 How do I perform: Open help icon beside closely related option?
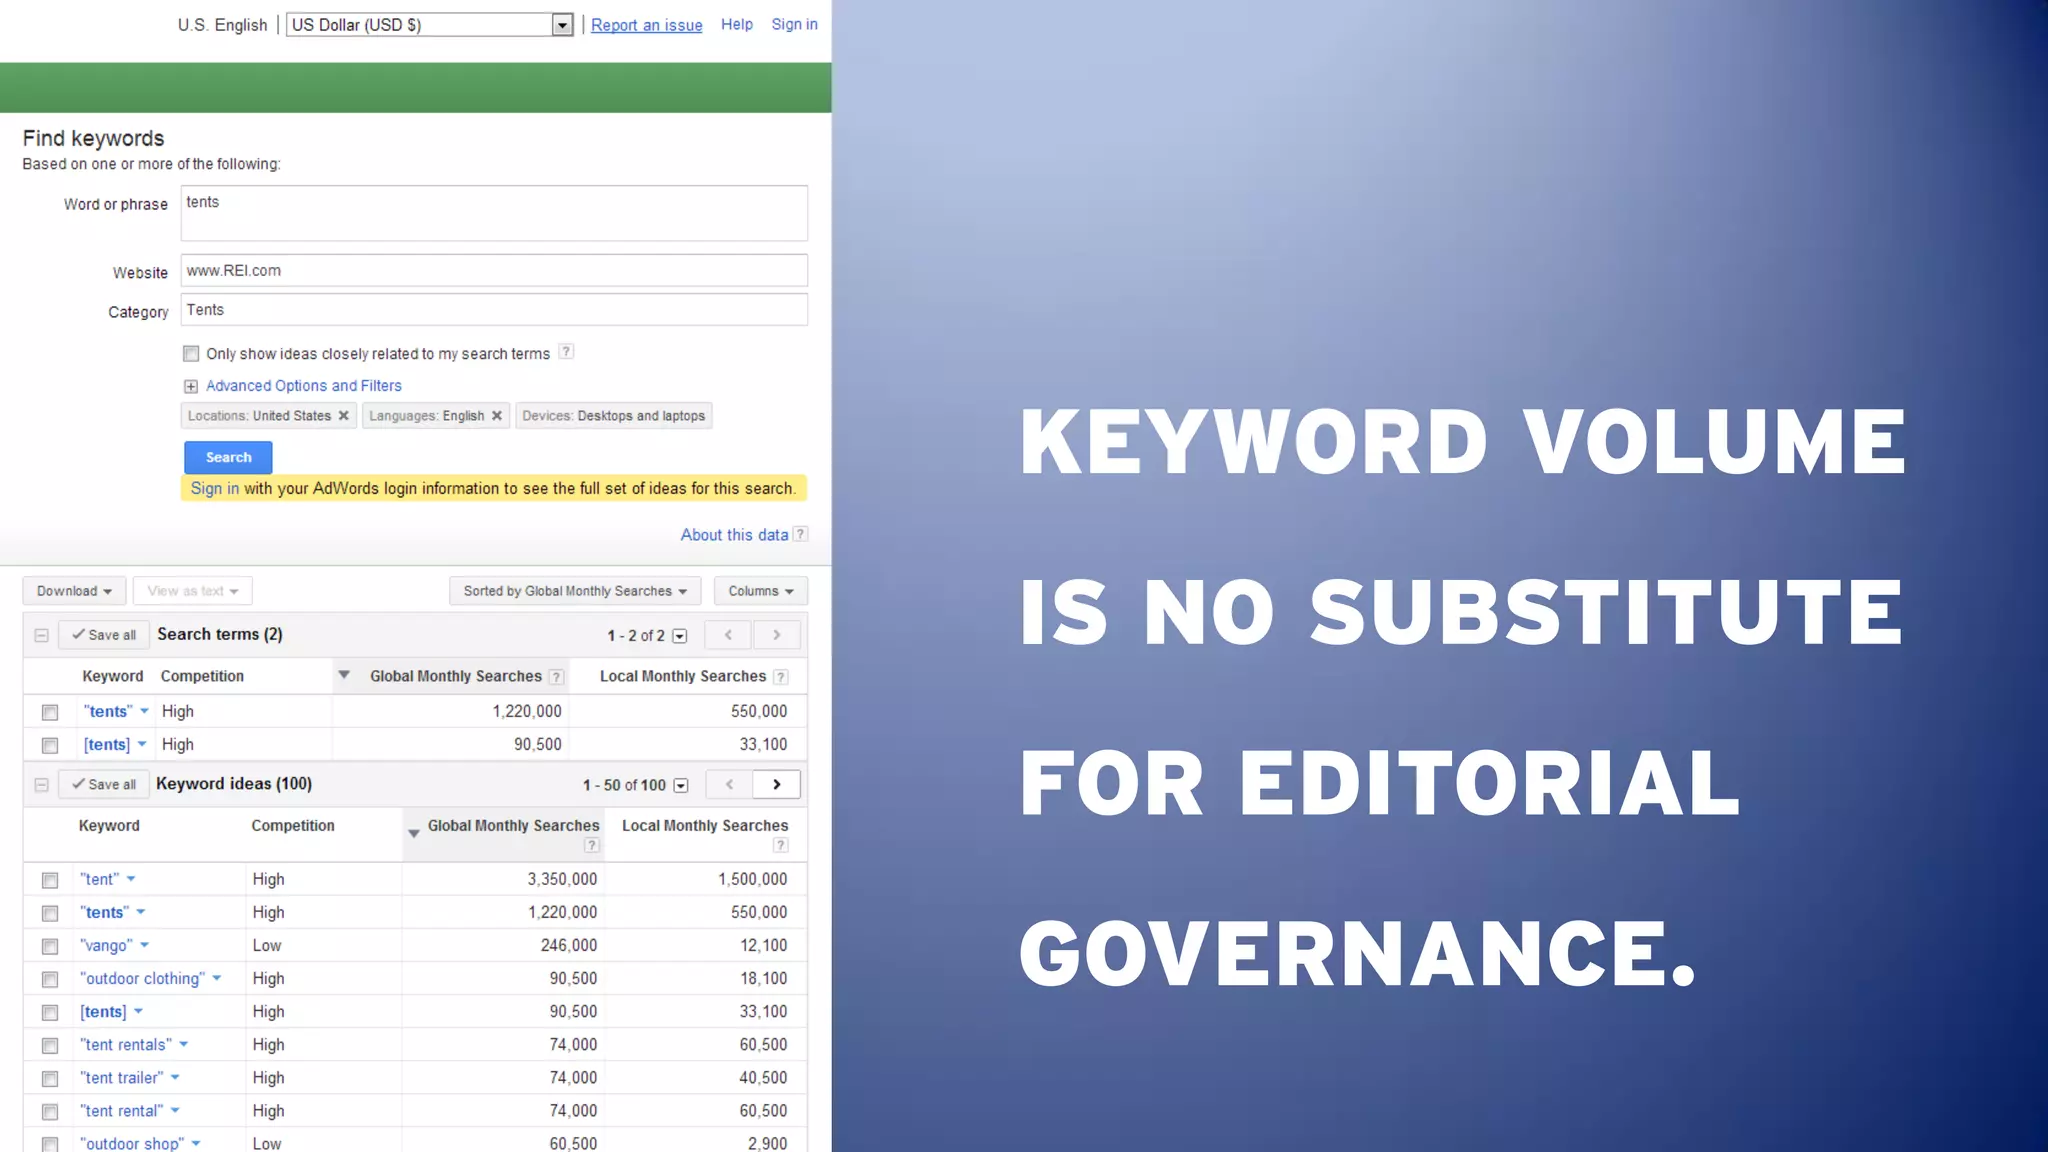(566, 352)
